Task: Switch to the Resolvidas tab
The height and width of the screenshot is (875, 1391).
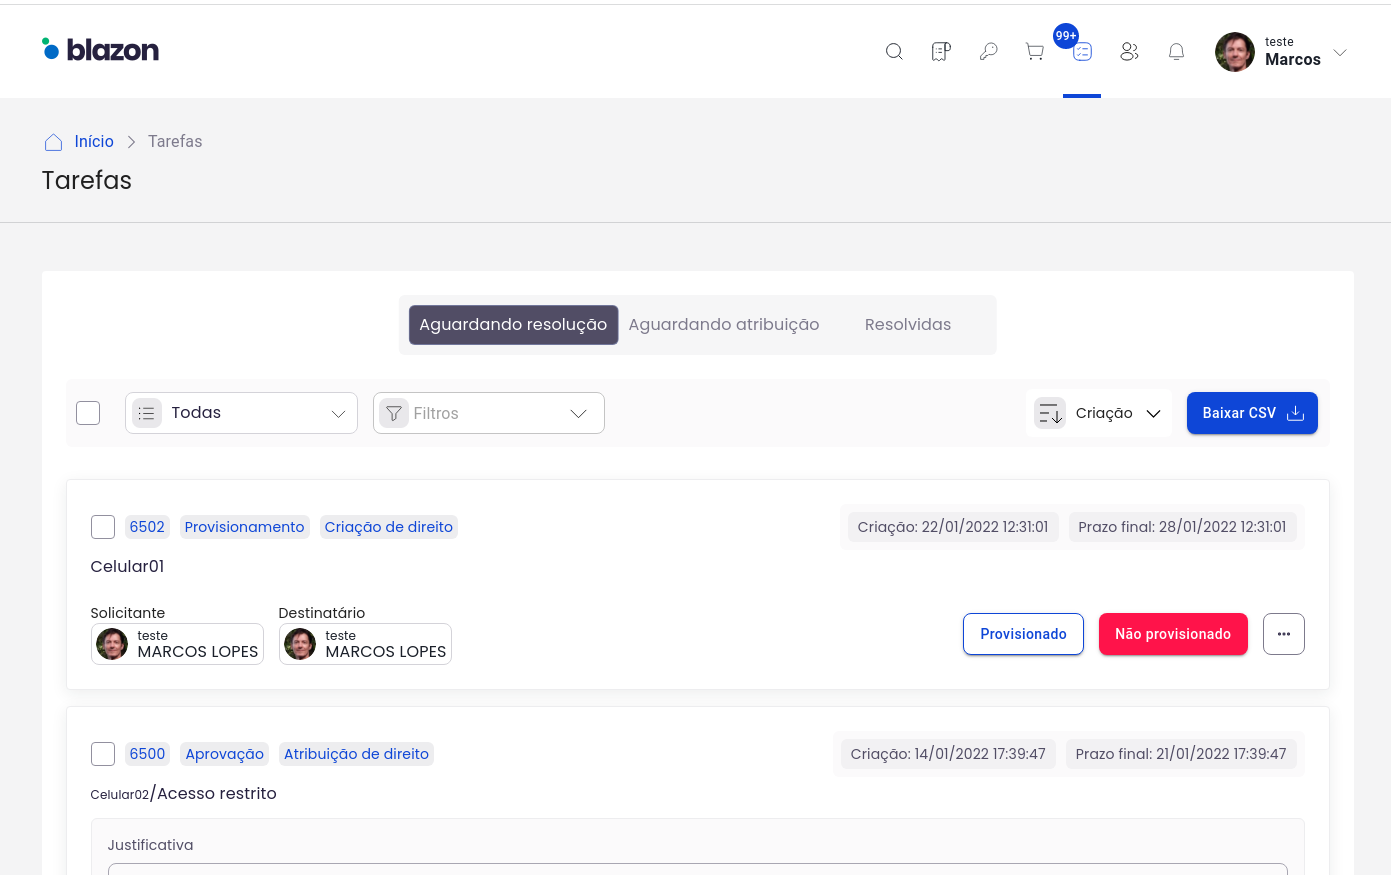Action: (x=907, y=325)
